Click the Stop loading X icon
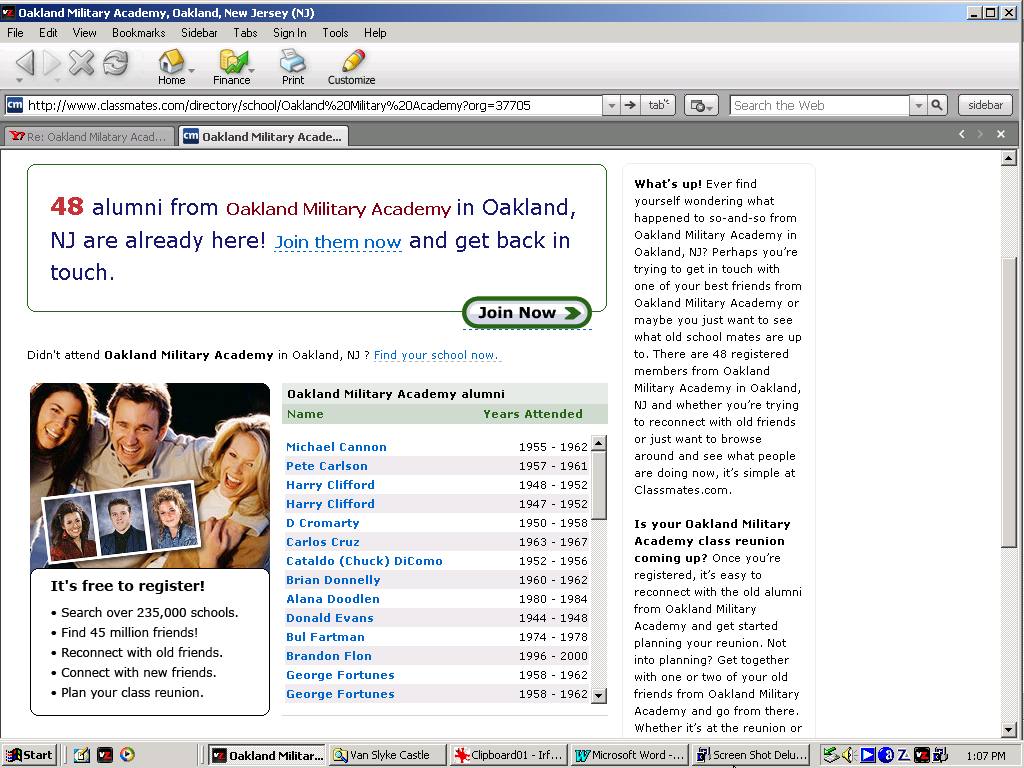This screenshot has width=1024, height=768. 81,63
